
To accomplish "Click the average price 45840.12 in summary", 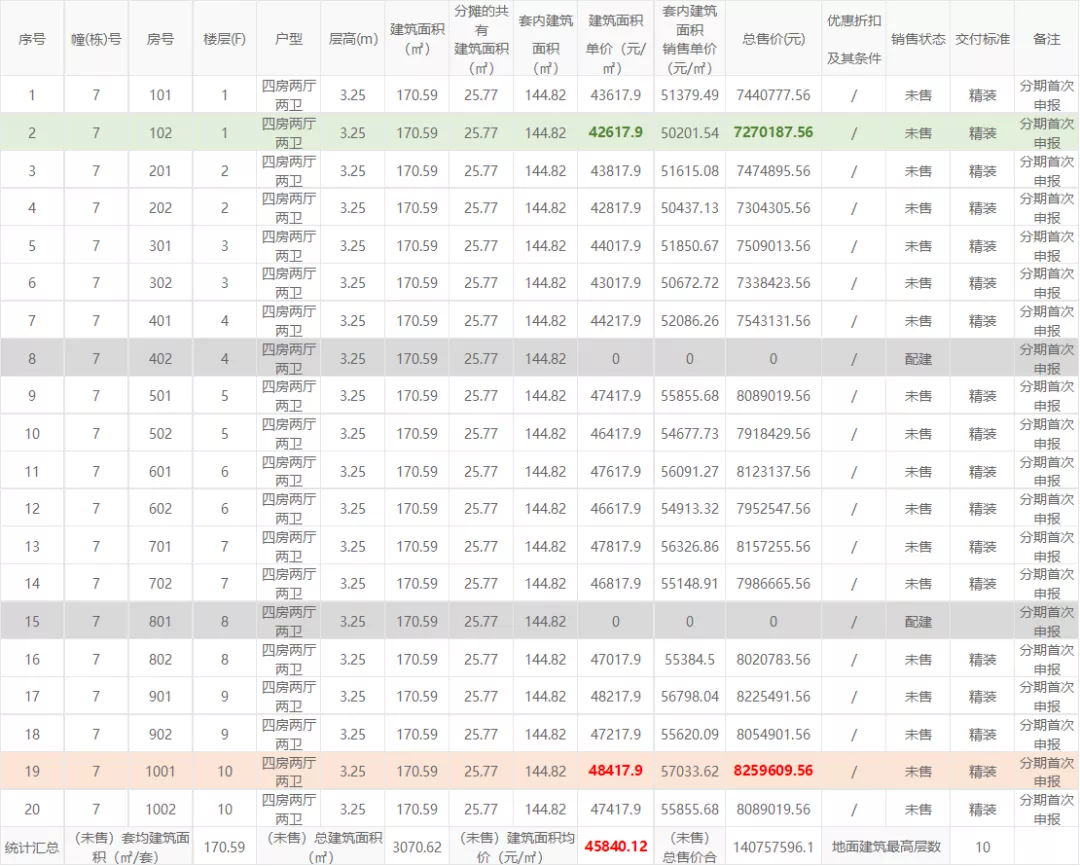I will pos(616,847).
